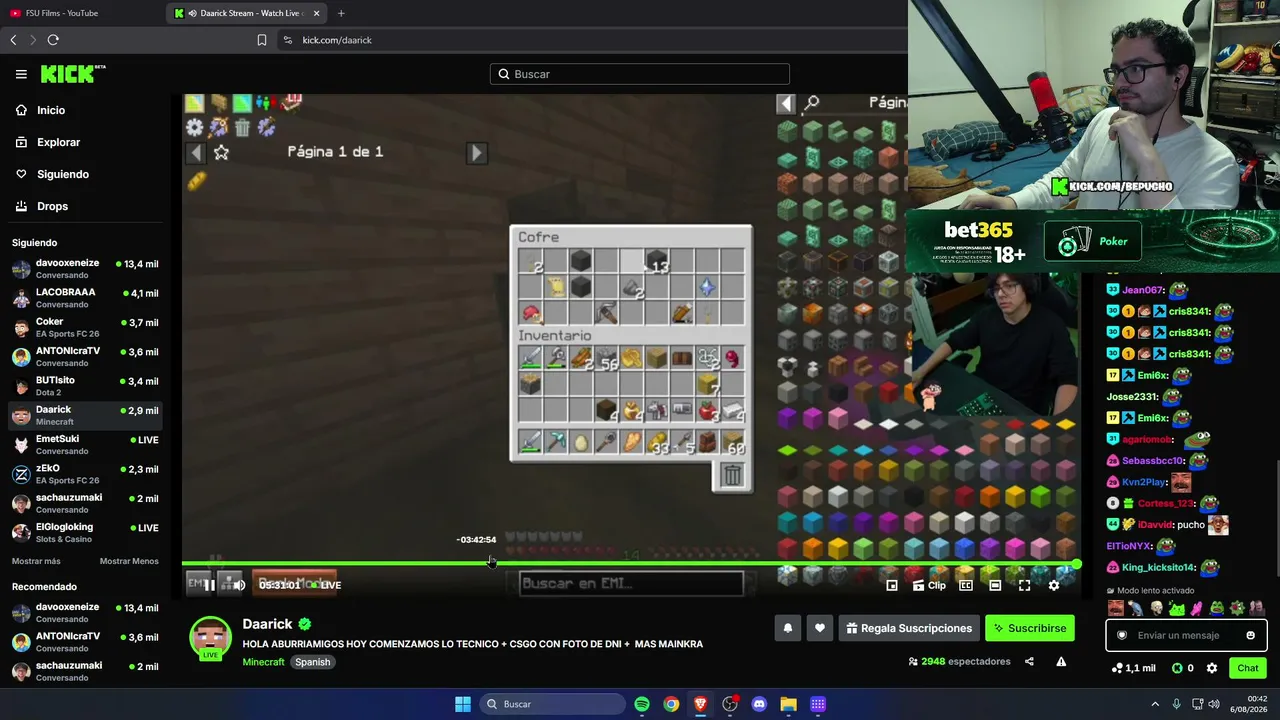The image size is (1280, 720).
Task: Open the chat identity shield icon
Action: coord(1122,635)
